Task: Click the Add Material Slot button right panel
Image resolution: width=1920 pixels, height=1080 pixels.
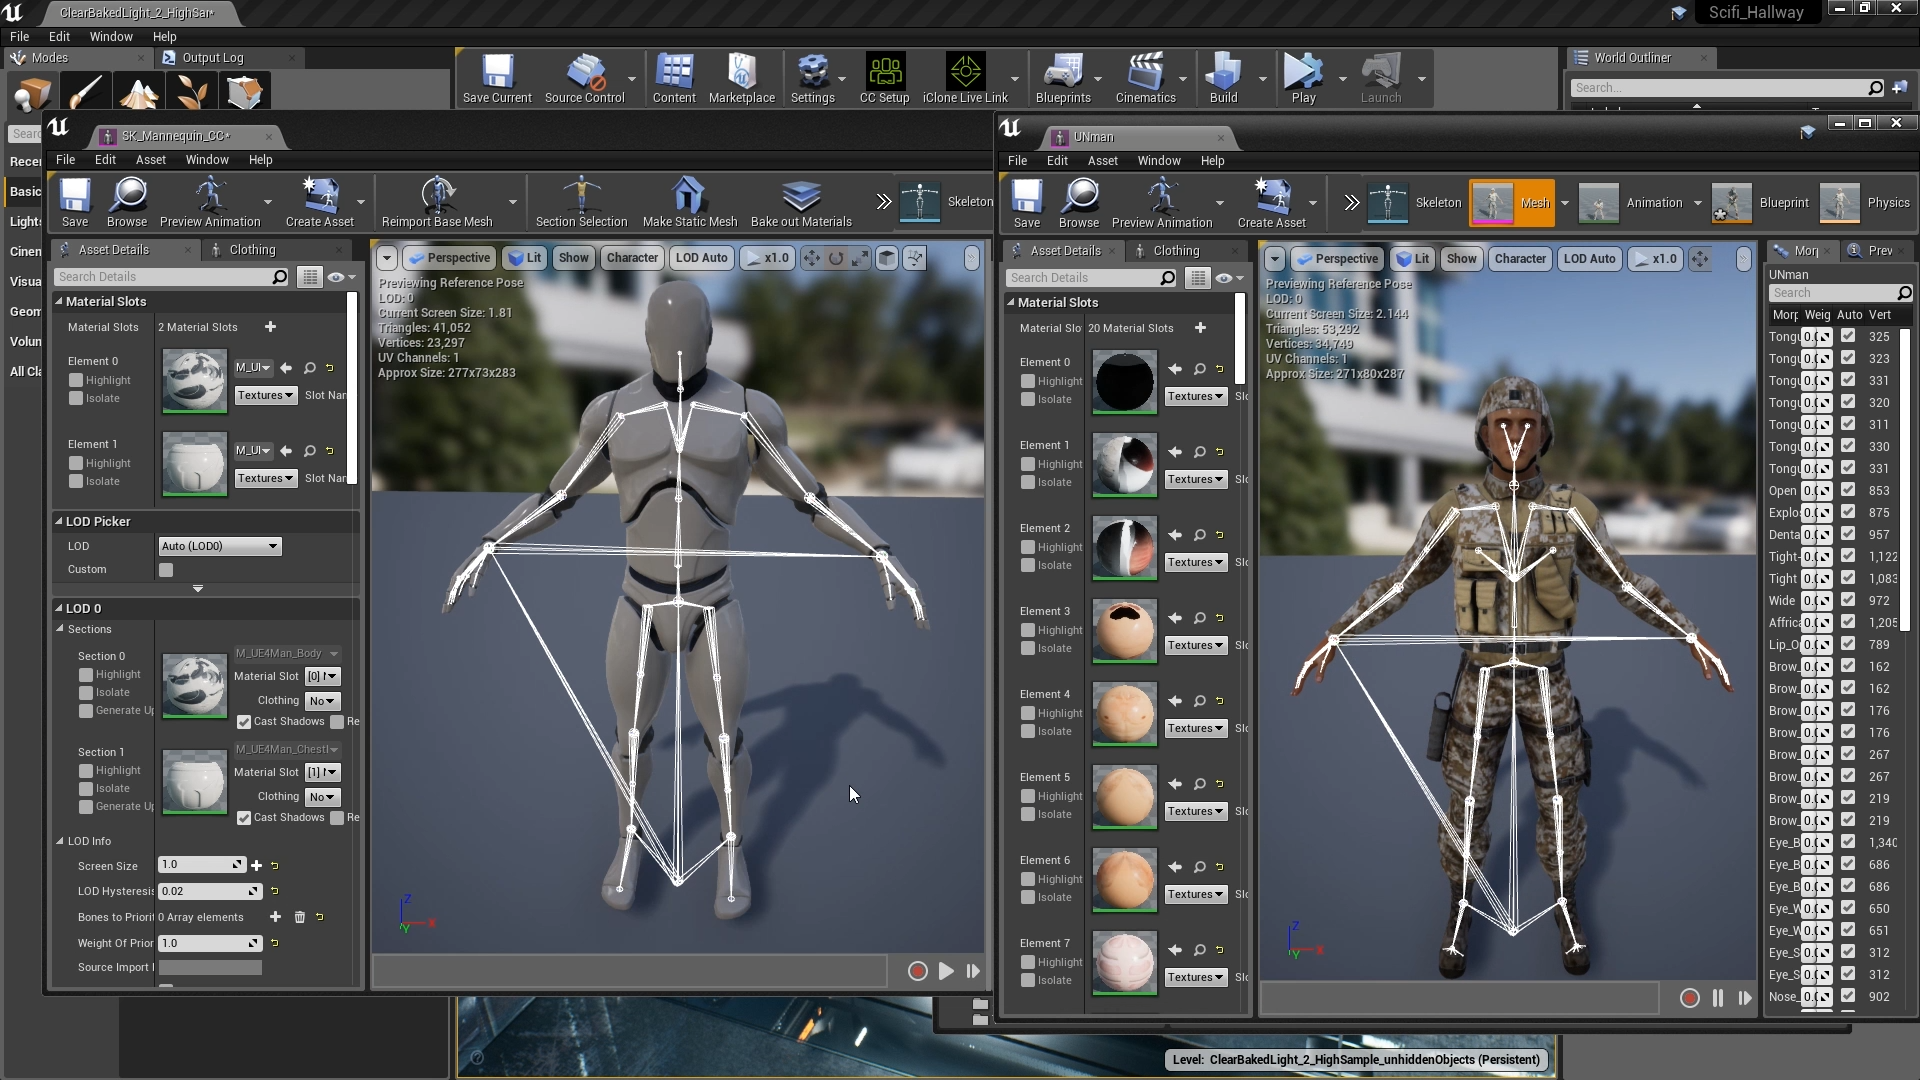Action: click(1199, 328)
